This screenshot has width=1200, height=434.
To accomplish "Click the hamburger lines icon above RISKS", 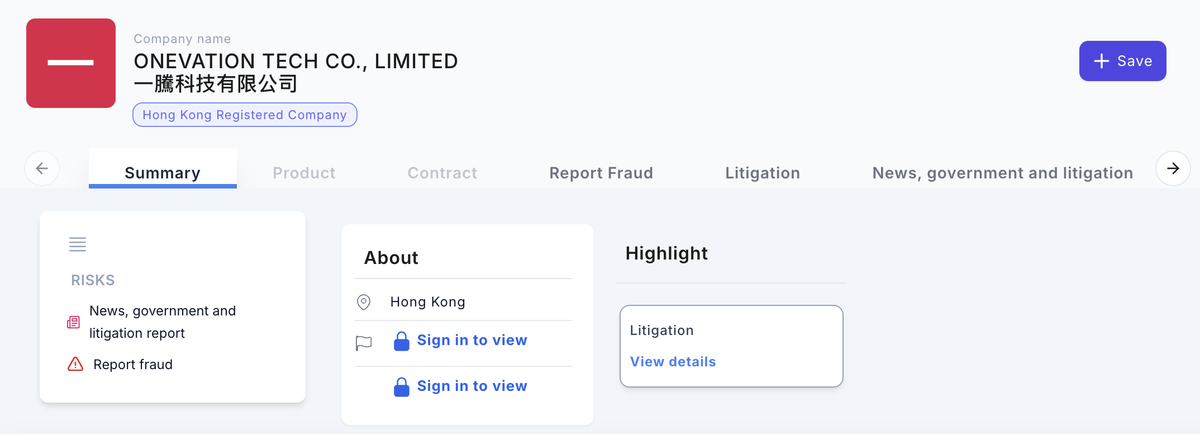I will (x=78, y=244).
